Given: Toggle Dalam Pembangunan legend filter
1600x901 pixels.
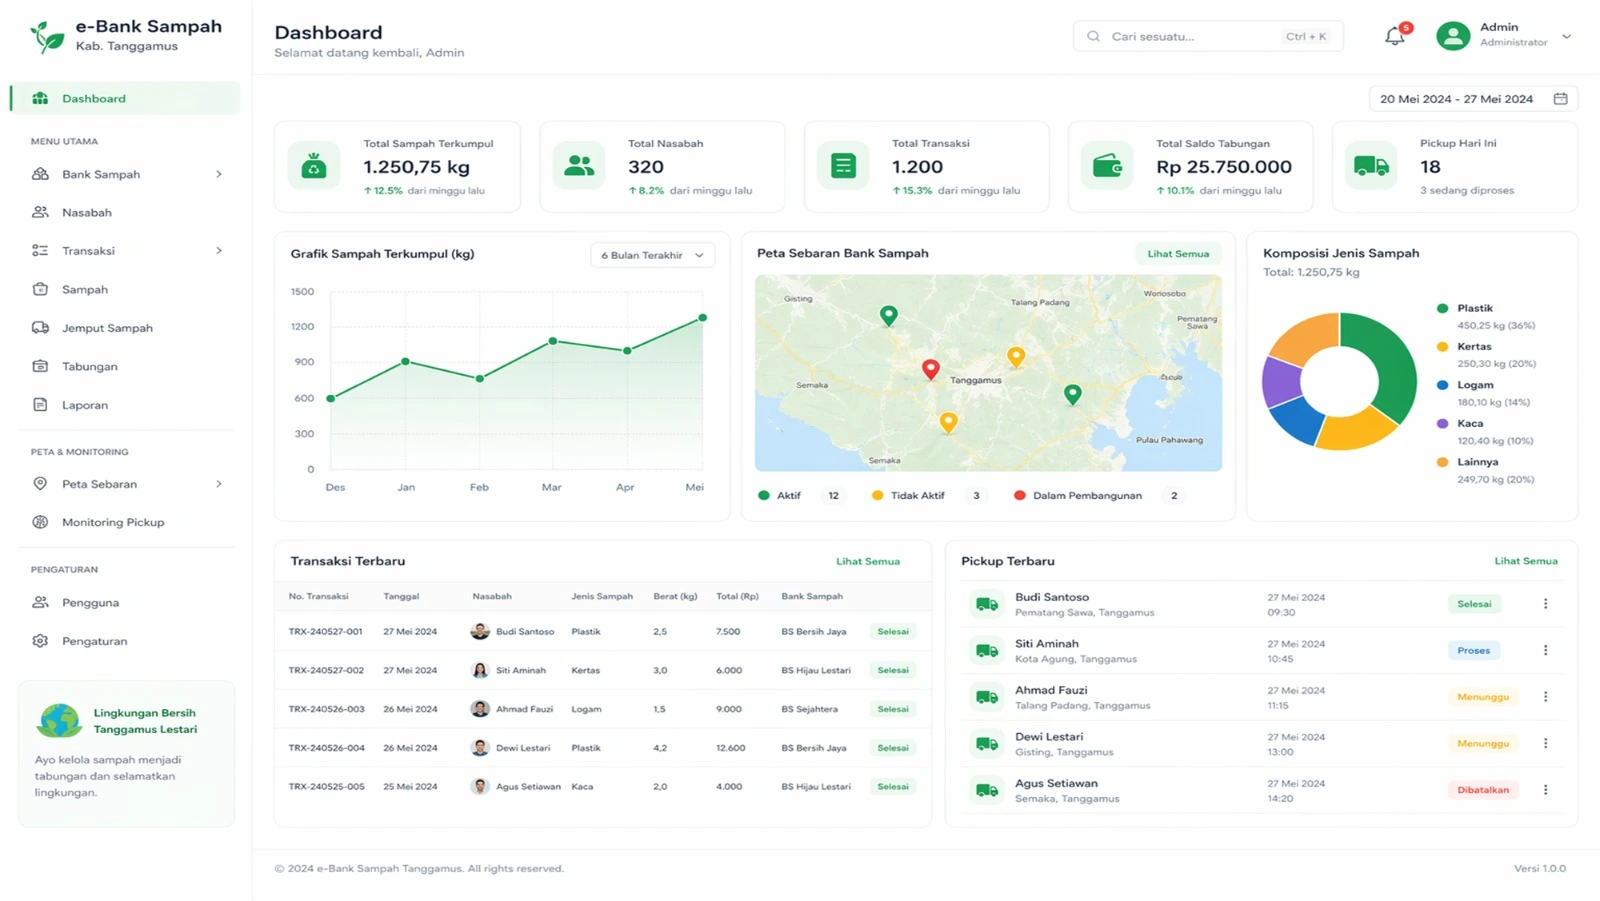Looking at the screenshot, I should 1077,495.
